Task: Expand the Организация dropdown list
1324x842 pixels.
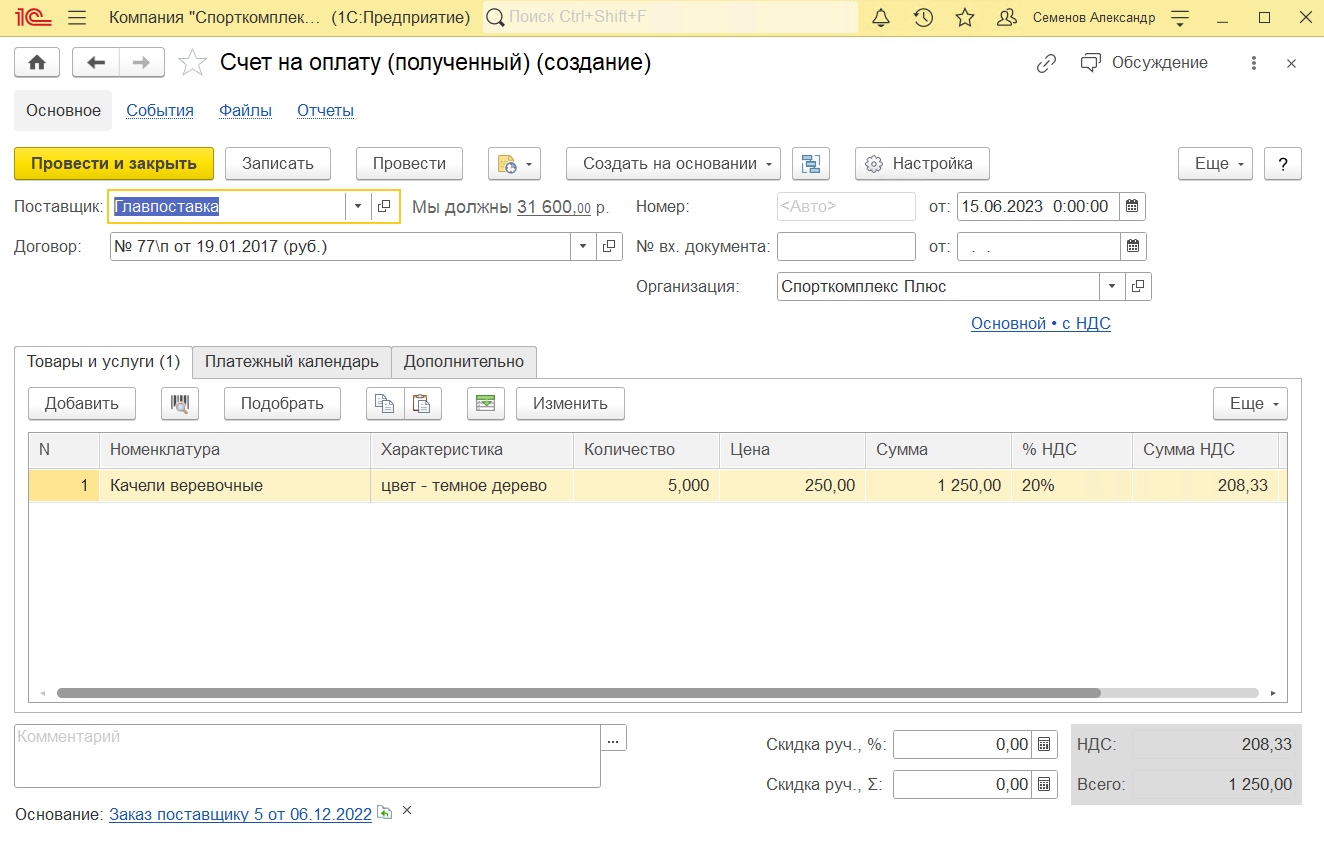Action: (x=1112, y=287)
